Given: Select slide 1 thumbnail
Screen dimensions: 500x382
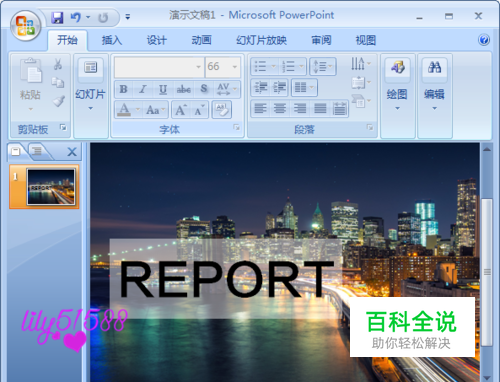Looking at the screenshot, I should (51, 186).
